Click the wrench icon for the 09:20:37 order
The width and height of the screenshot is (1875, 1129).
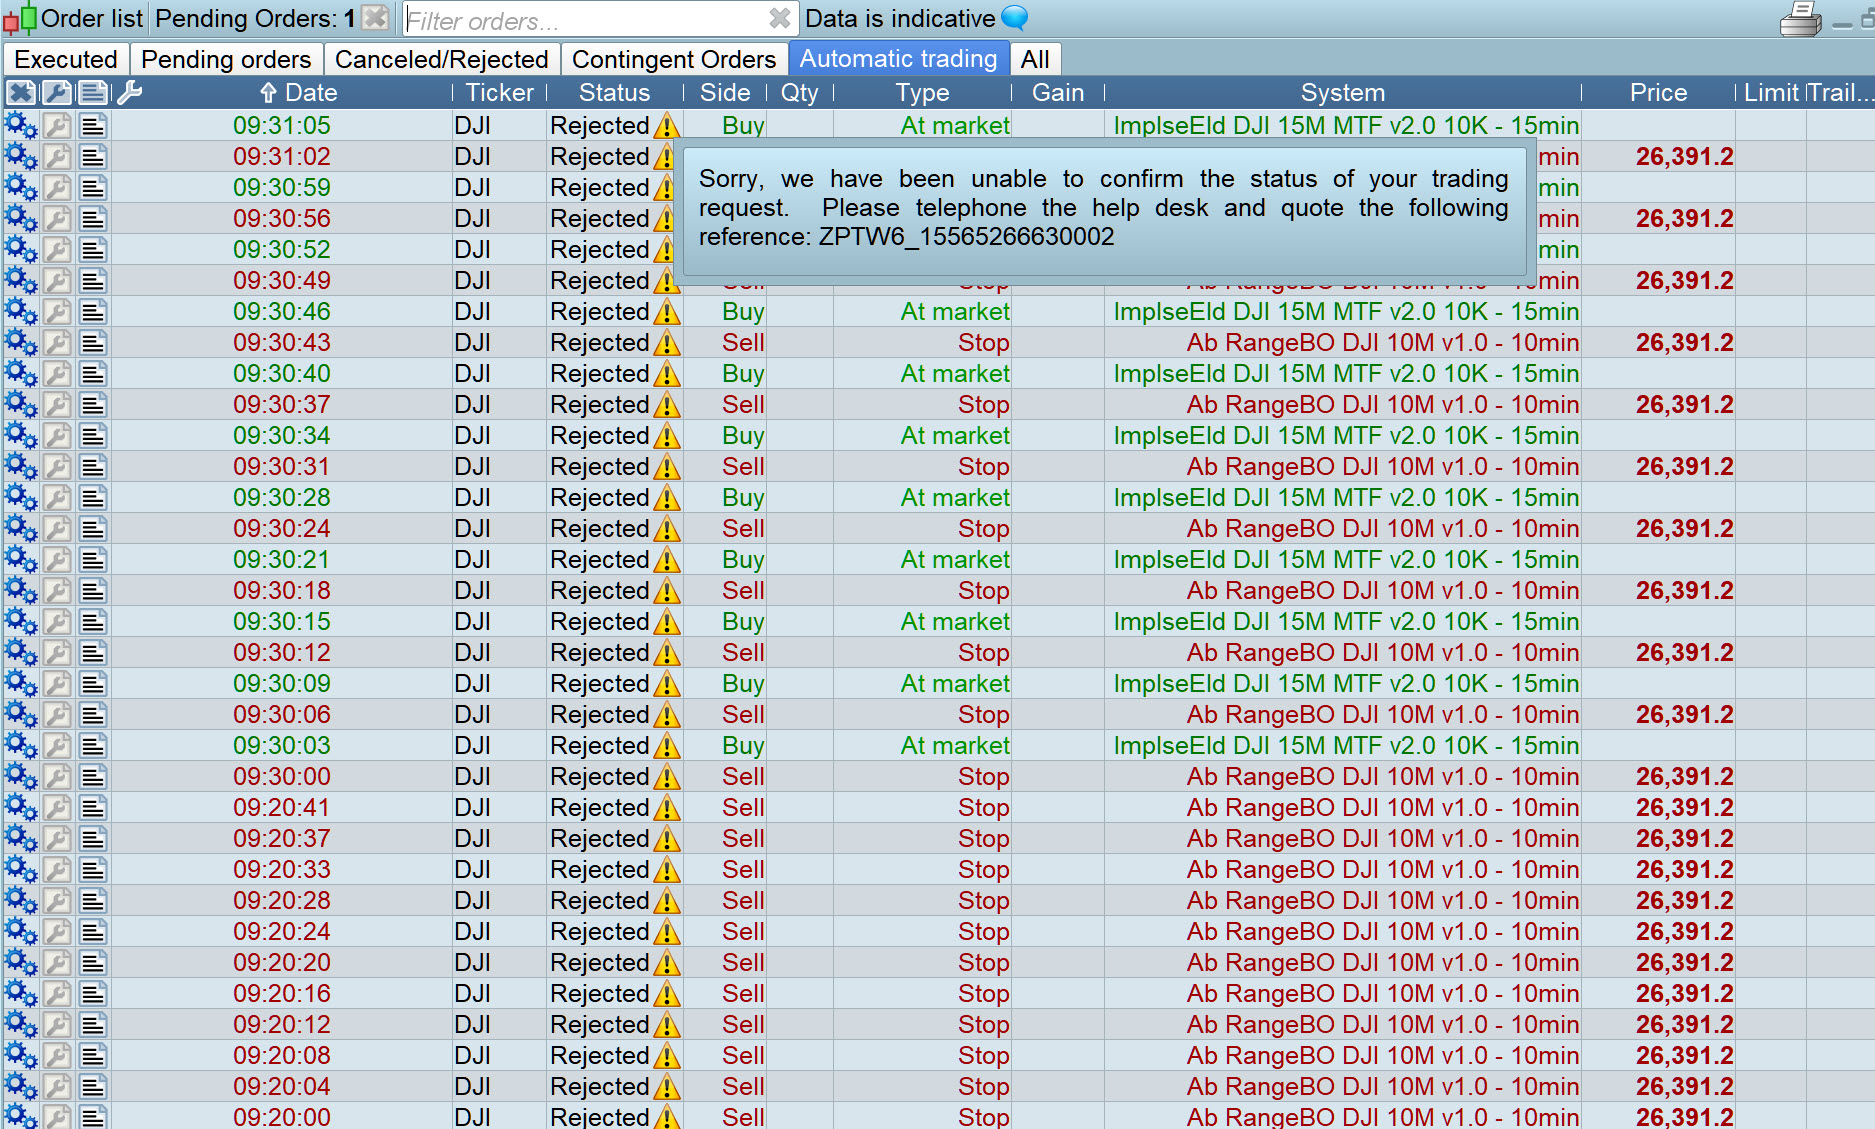[57, 839]
